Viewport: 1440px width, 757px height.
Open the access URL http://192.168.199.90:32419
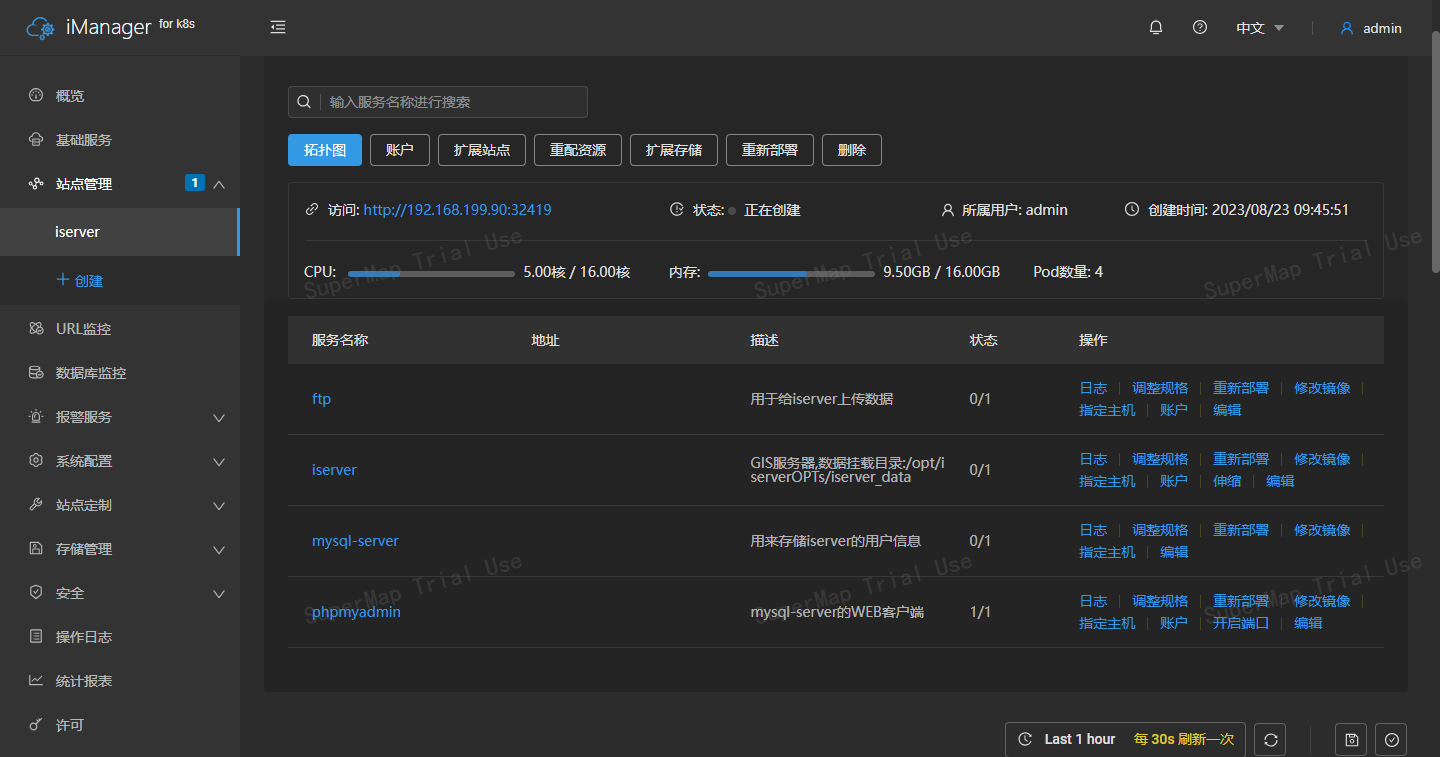click(457, 210)
